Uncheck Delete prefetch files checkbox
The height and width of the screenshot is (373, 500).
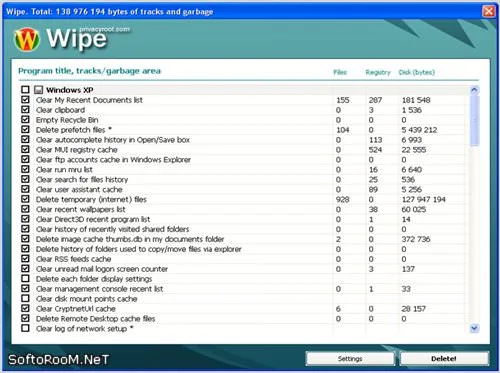point(25,130)
